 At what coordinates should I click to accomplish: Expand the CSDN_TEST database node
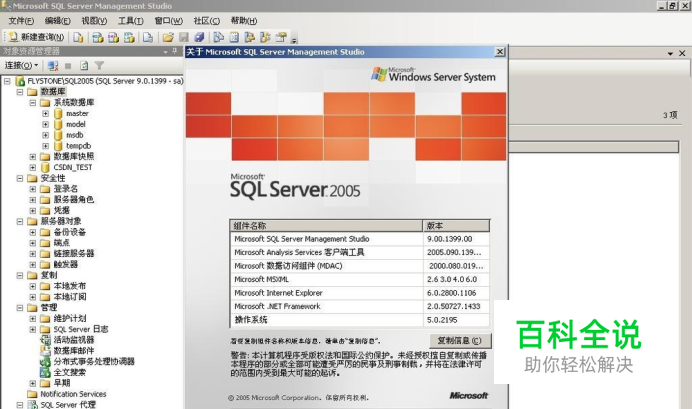33,168
